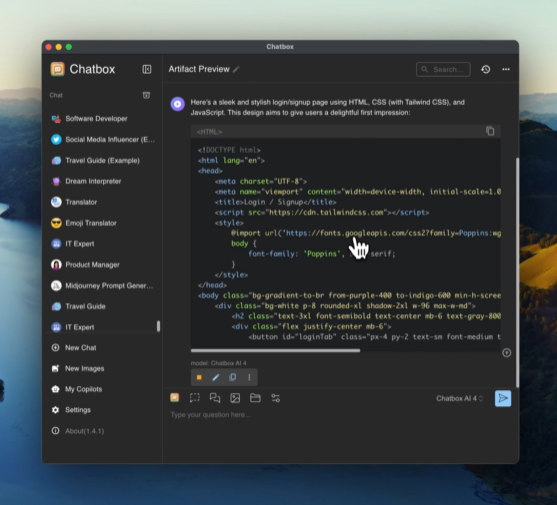Select the Travel Guide (Example) chat
Viewport: 557px width, 505px height.
(102, 161)
